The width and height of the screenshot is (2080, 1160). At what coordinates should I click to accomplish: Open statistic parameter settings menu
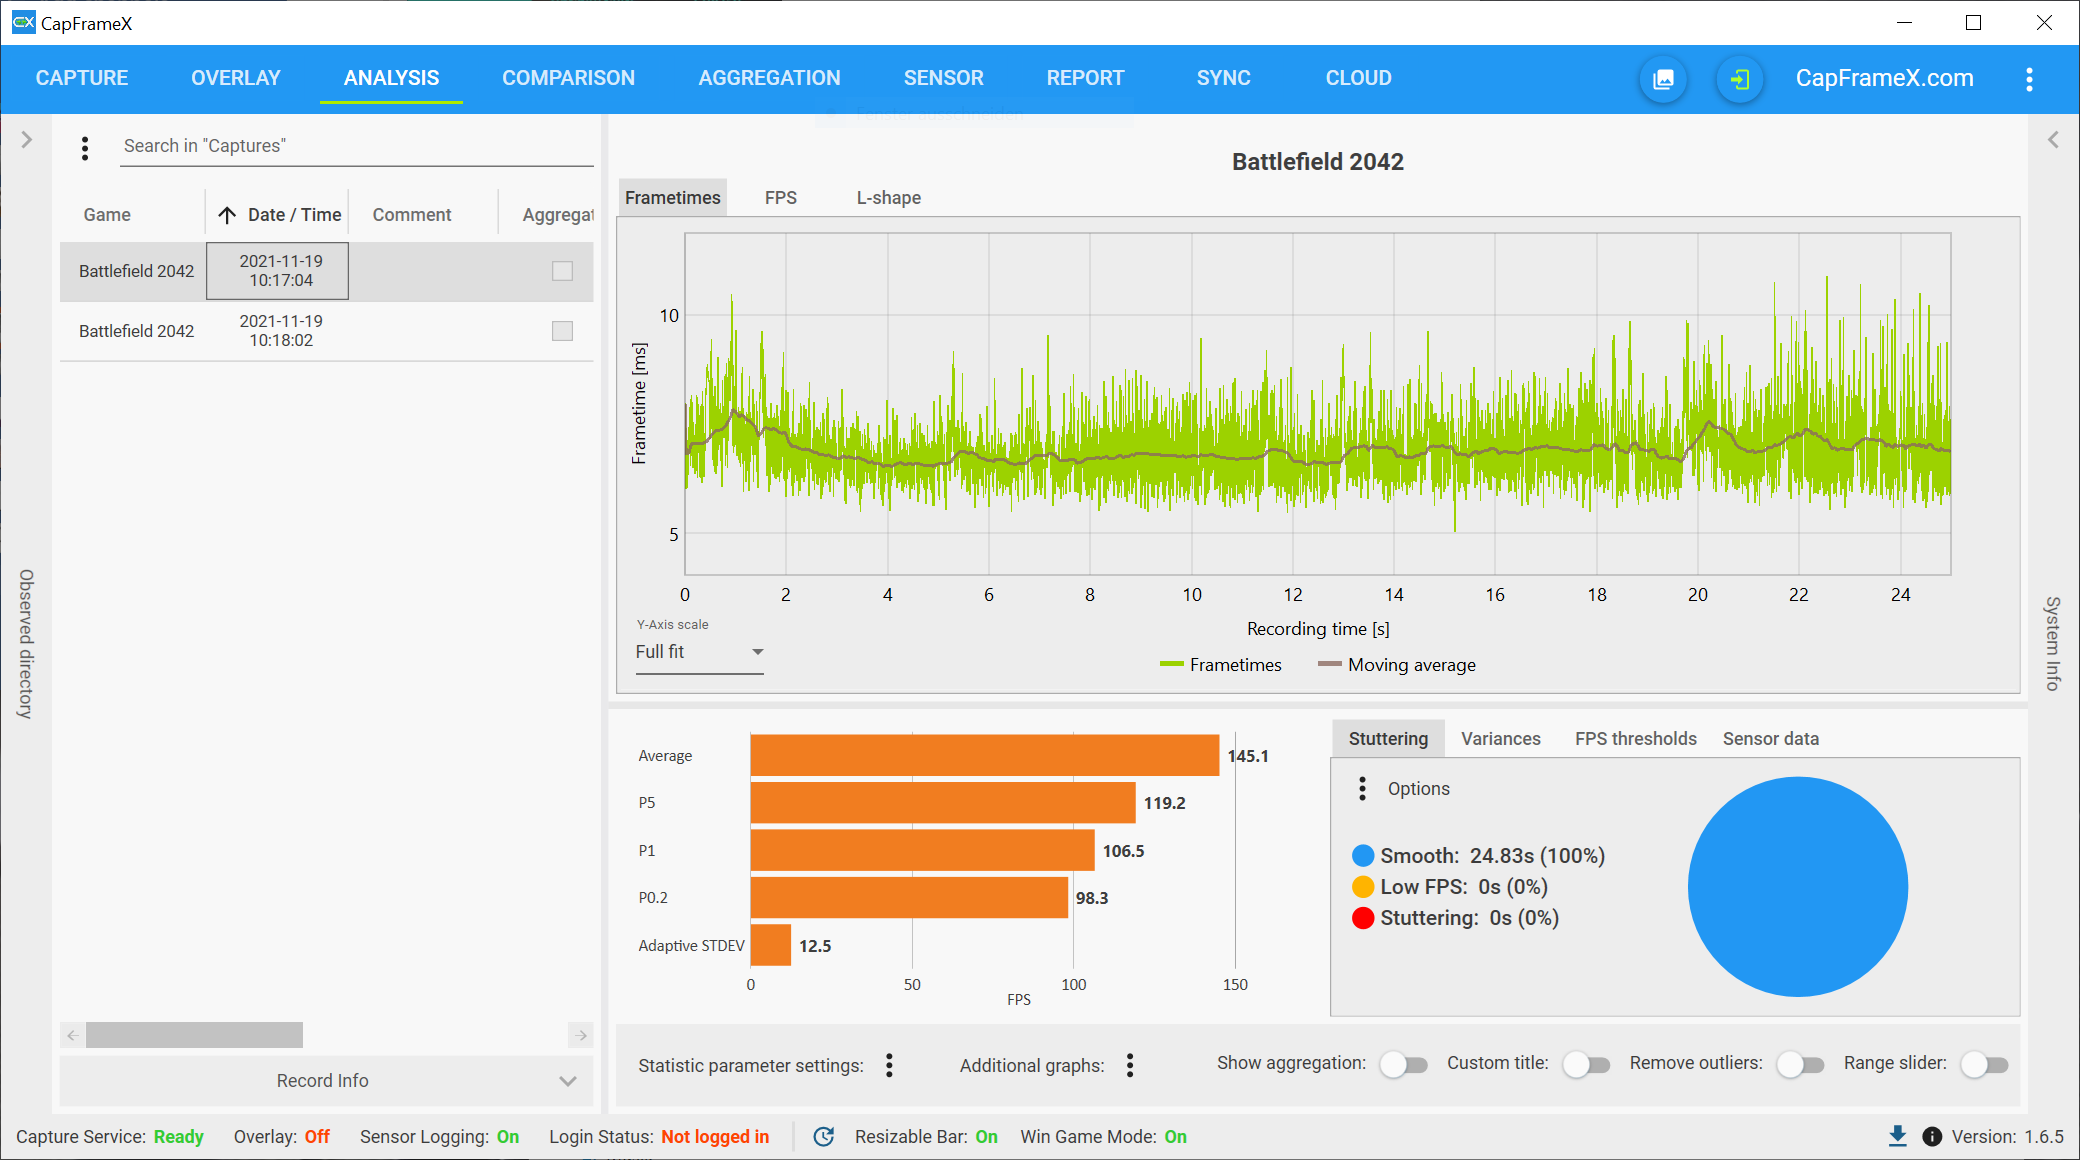point(889,1065)
